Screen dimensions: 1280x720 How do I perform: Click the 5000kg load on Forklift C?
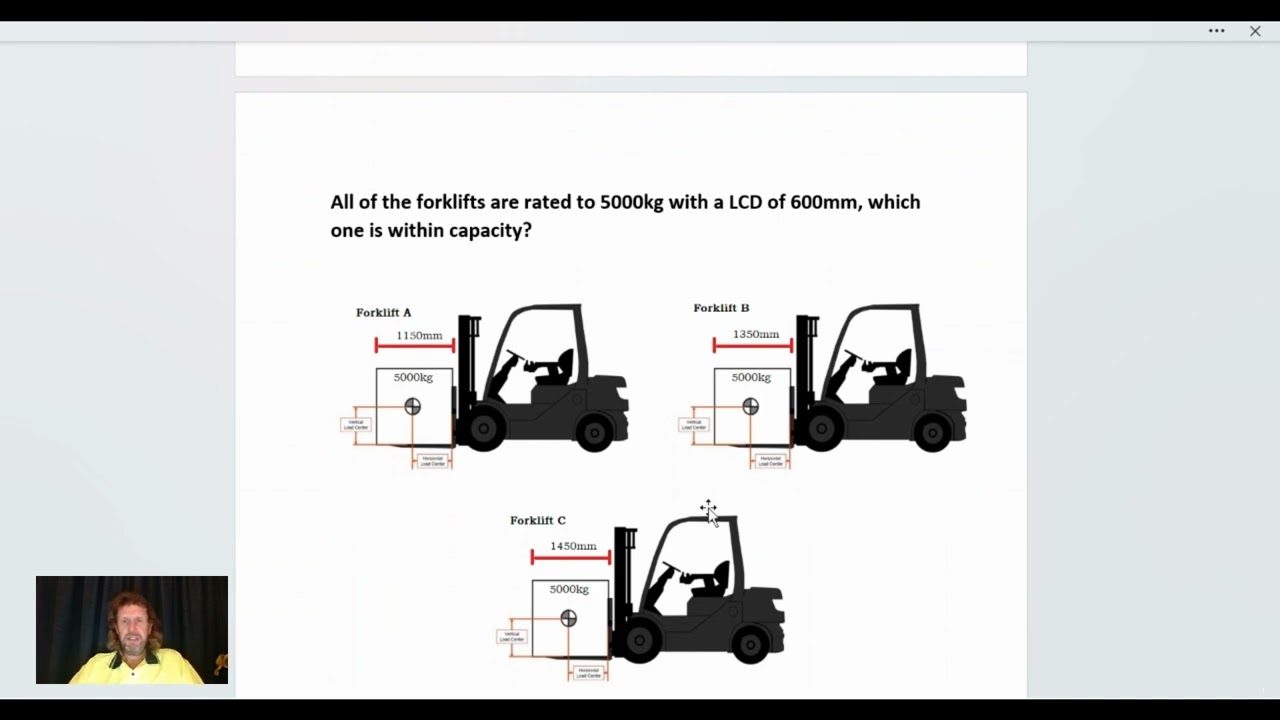(570, 618)
